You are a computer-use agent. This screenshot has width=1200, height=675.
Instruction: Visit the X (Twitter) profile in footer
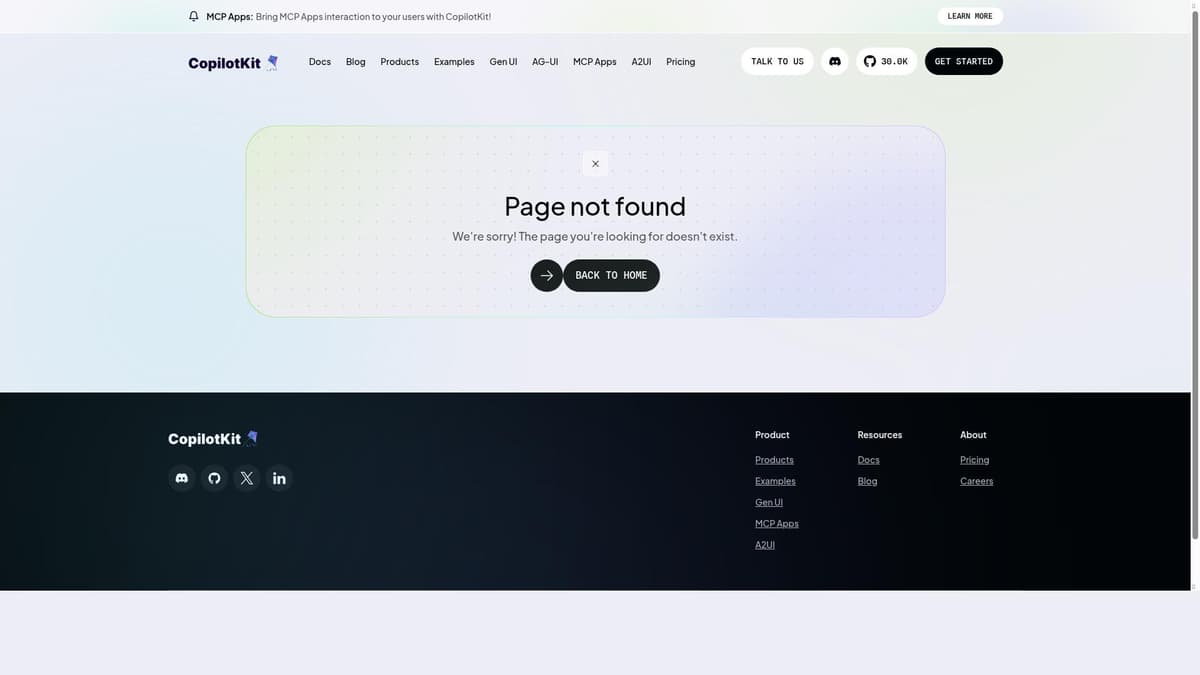click(247, 478)
